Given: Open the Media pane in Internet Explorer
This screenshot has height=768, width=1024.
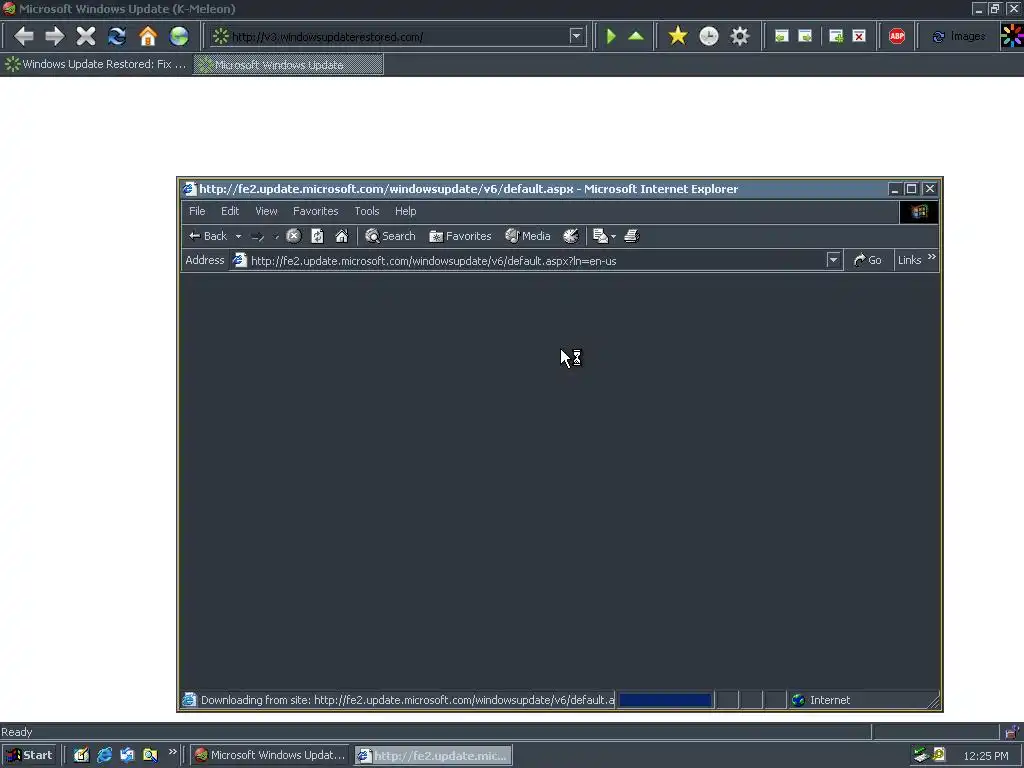Looking at the screenshot, I should pyautogui.click(x=528, y=236).
